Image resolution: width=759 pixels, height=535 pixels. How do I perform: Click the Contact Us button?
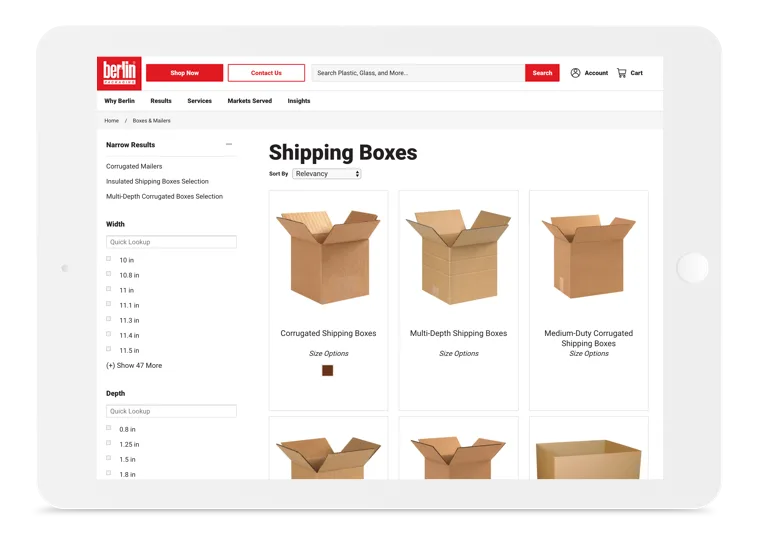266,73
